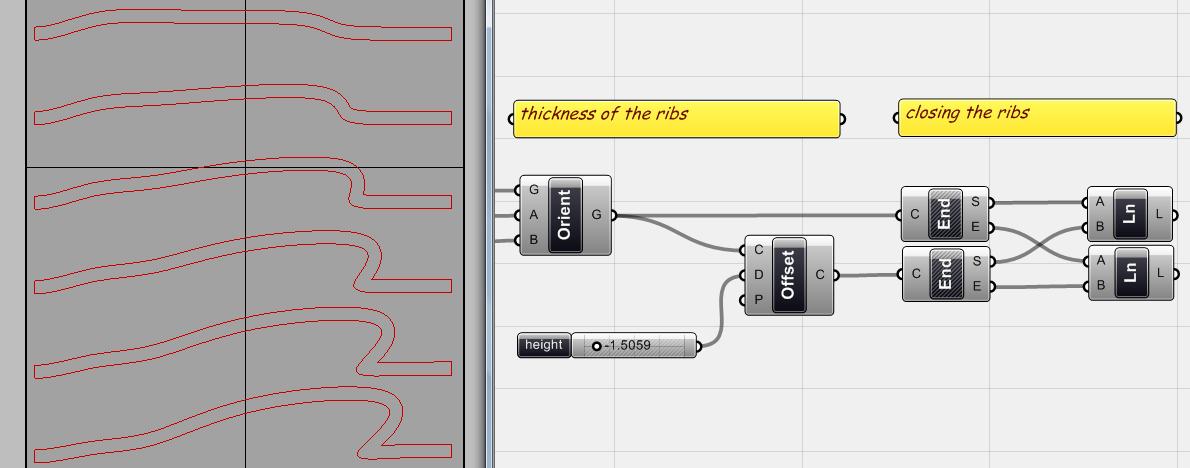Image resolution: width=1190 pixels, height=468 pixels.
Task: Click upper Ln component A input
Action: [x=1098, y=203]
